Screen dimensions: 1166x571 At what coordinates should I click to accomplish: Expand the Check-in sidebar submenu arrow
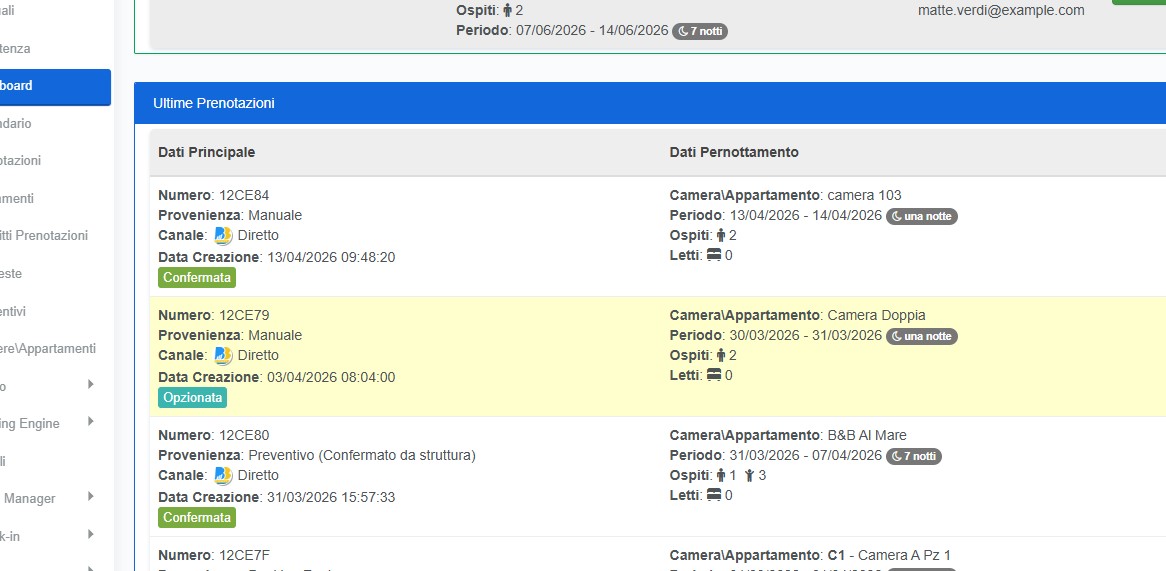tap(90, 535)
